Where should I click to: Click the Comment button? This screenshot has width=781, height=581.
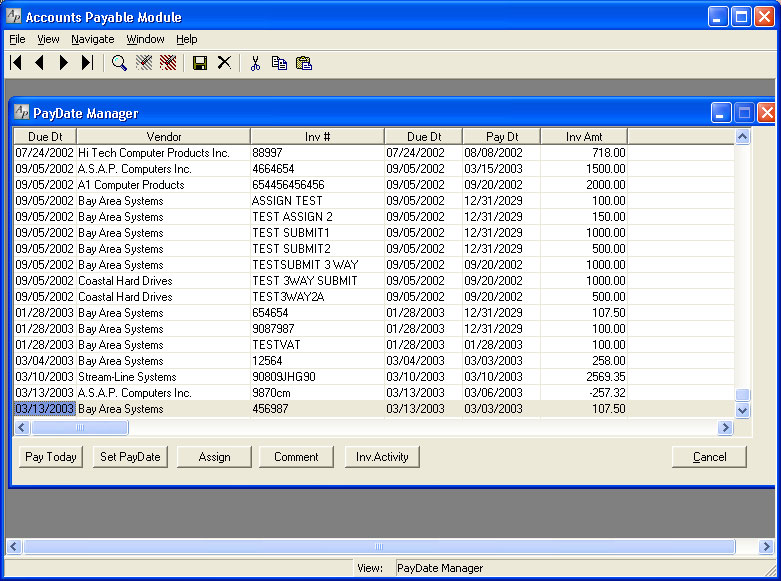click(296, 457)
